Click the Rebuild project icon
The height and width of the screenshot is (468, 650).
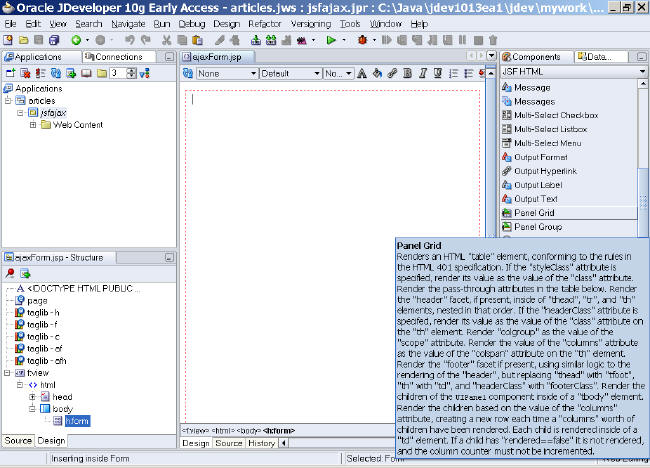(271, 40)
